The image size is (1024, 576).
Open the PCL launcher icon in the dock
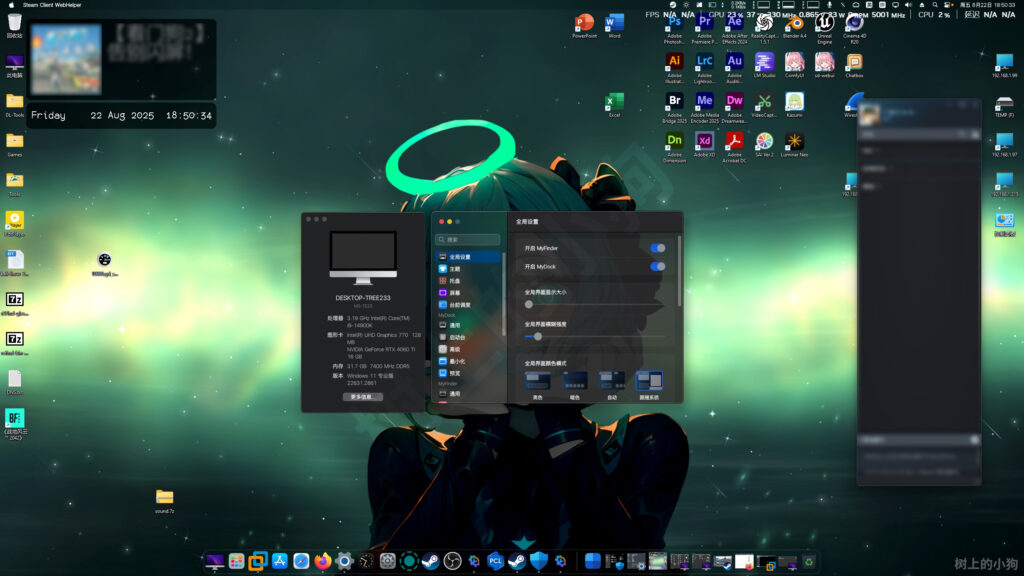pos(495,561)
